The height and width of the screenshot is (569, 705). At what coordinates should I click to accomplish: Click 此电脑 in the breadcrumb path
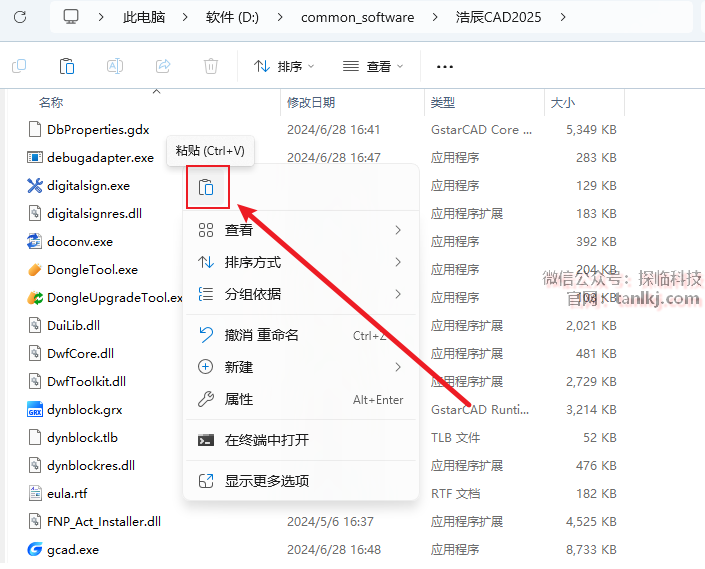click(x=144, y=17)
